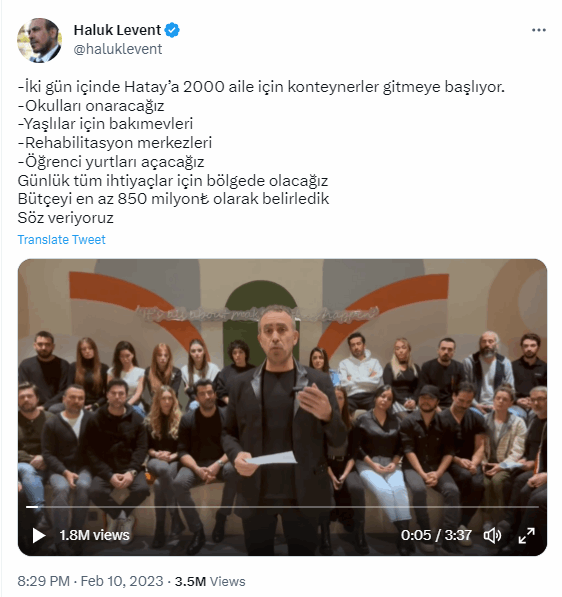Click the blue verified badge
The width and height of the screenshot is (562, 597).
172,30
